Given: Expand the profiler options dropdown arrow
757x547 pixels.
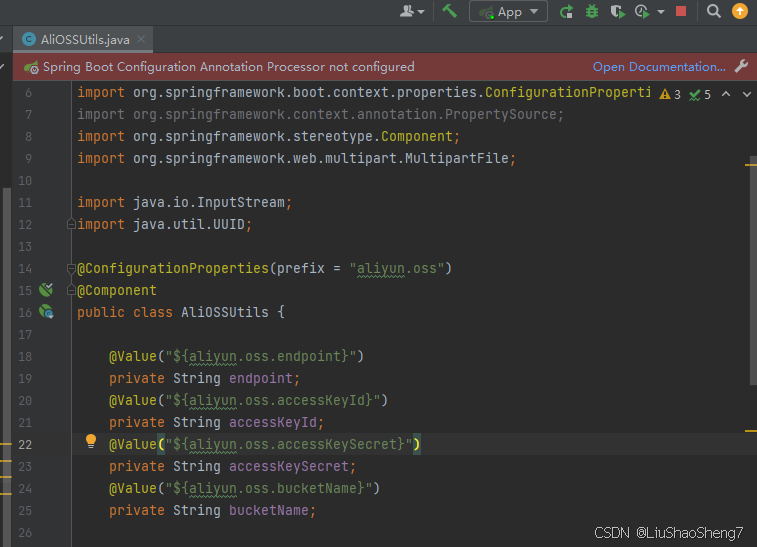Looking at the screenshot, I should click(661, 12).
